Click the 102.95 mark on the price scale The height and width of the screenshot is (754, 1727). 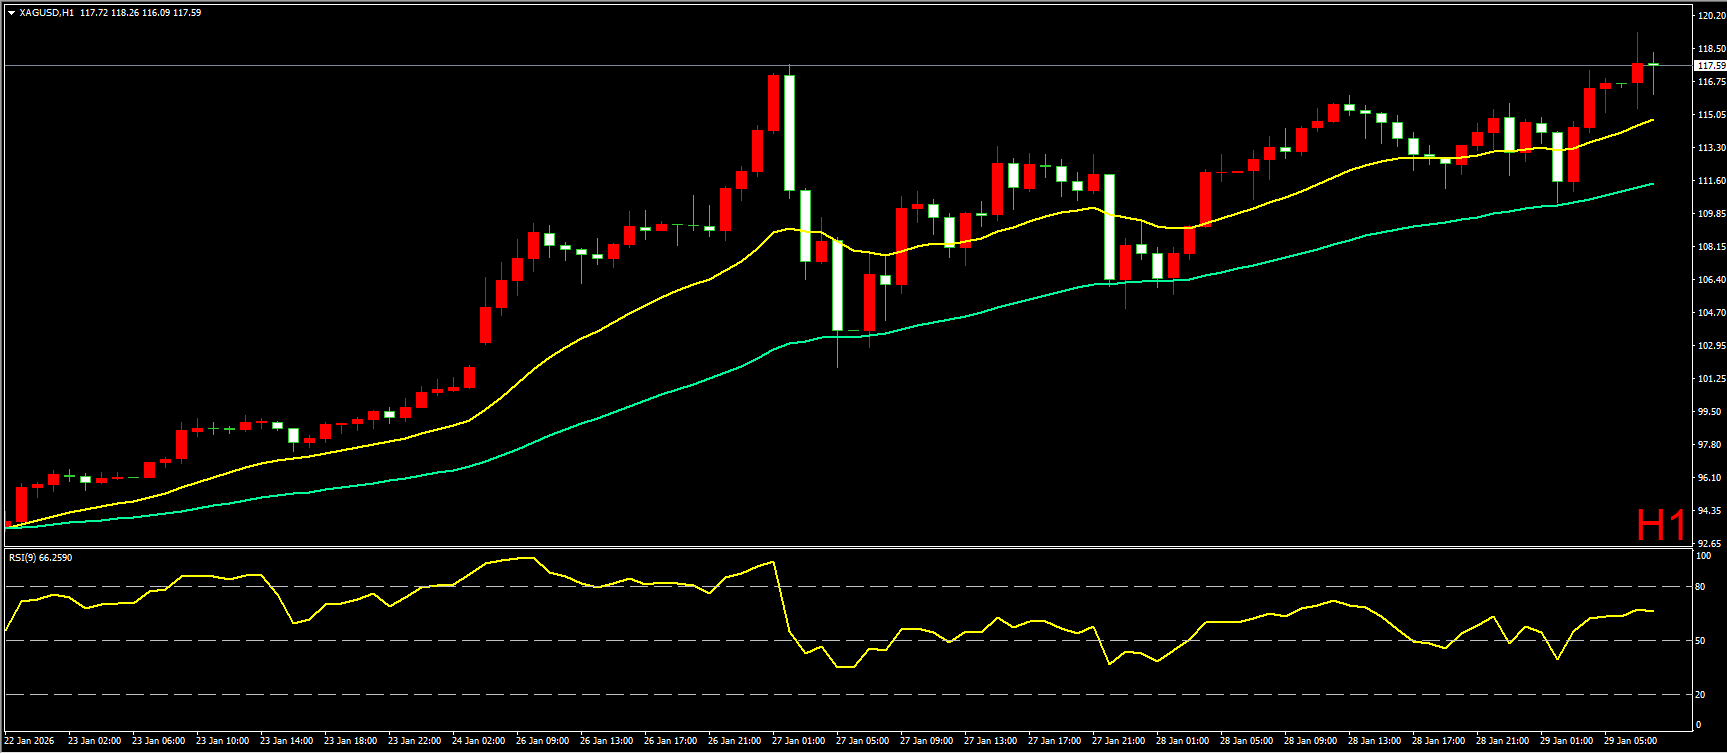[1711, 346]
